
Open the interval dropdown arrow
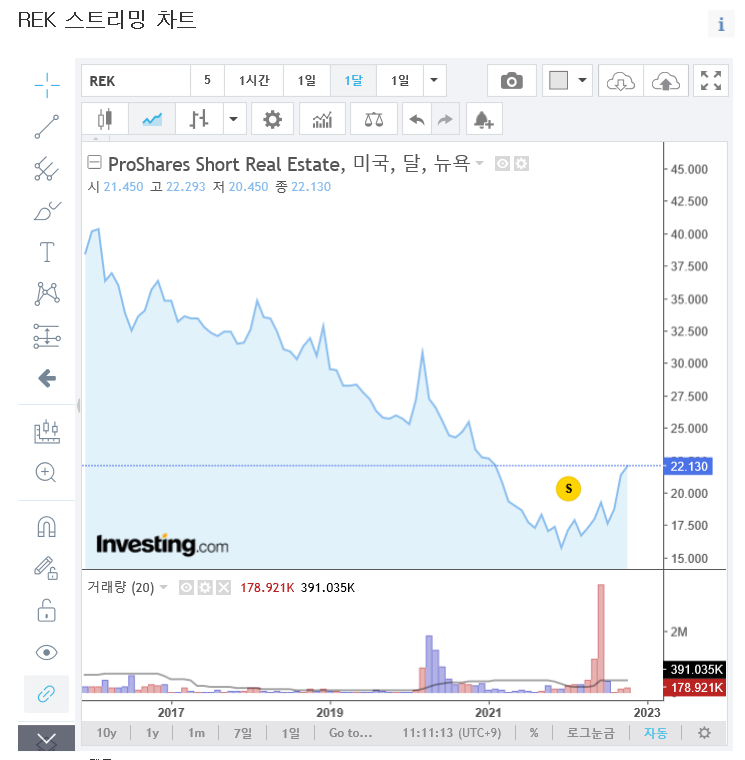(434, 80)
